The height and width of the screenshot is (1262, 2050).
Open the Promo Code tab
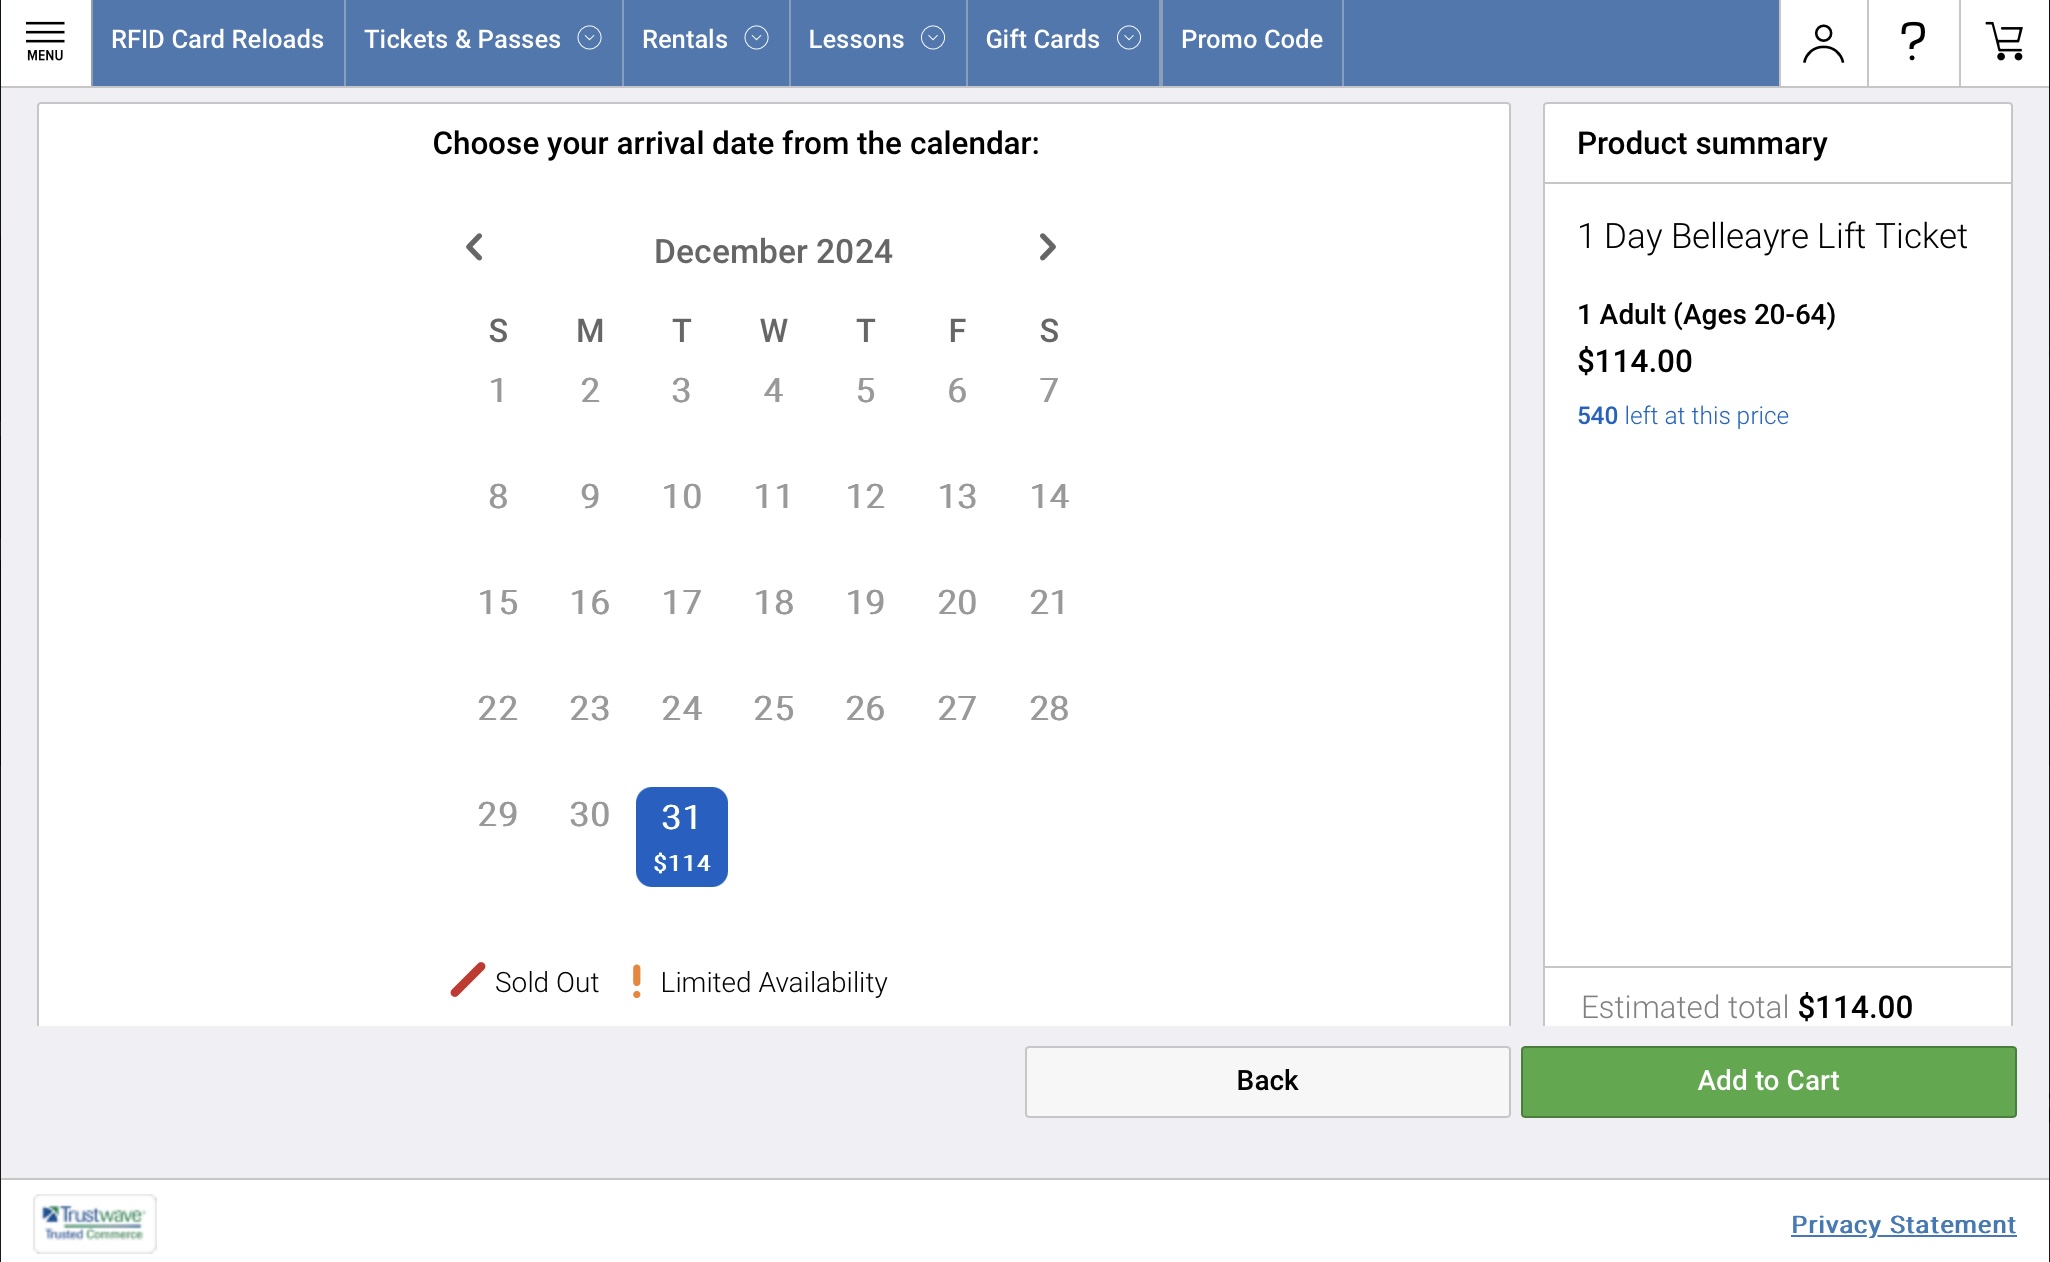(x=1251, y=40)
